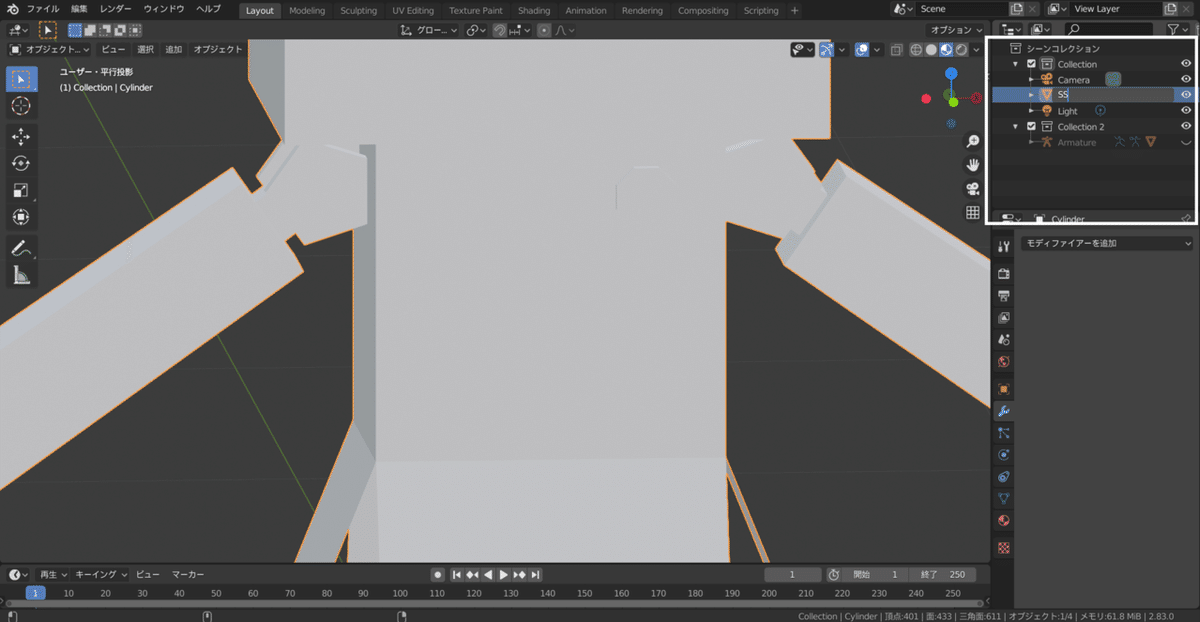
Task: Hide the Collection in the outliner via its eye
Action: [1186, 64]
